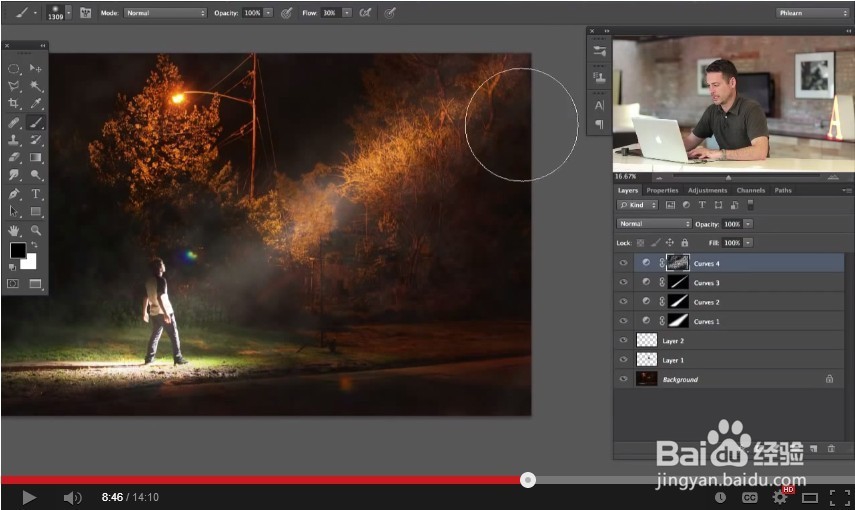Toggle Quick Mask mode
Screen dimensions: 855x510
13,284
